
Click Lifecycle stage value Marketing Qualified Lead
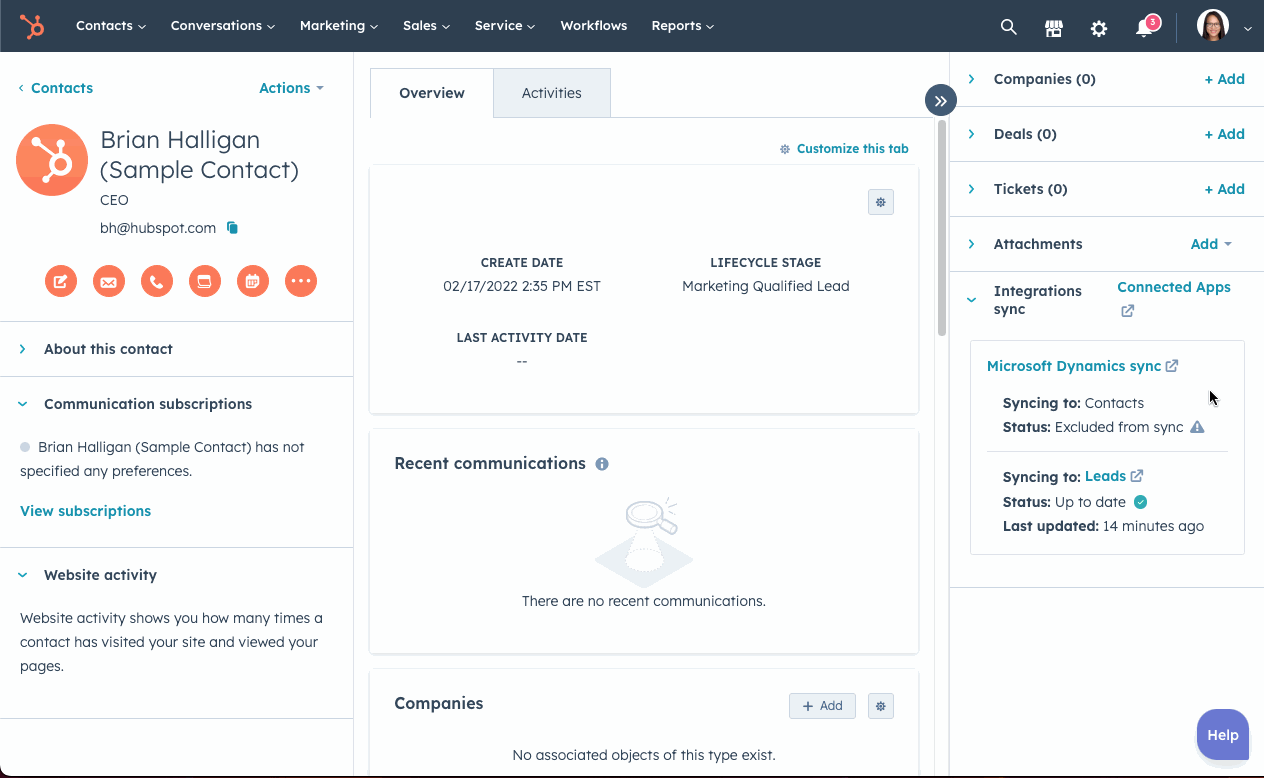[x=766, y=286]
